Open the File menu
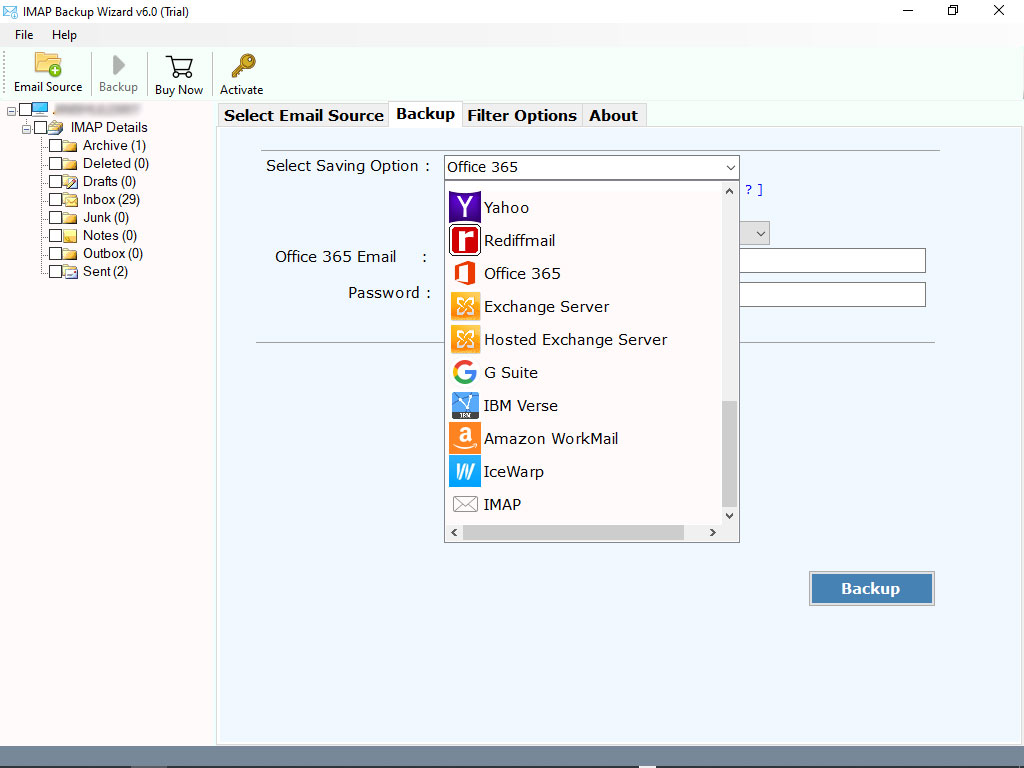The height and width of the screenshot is (768, 1024). coord(24,35)
